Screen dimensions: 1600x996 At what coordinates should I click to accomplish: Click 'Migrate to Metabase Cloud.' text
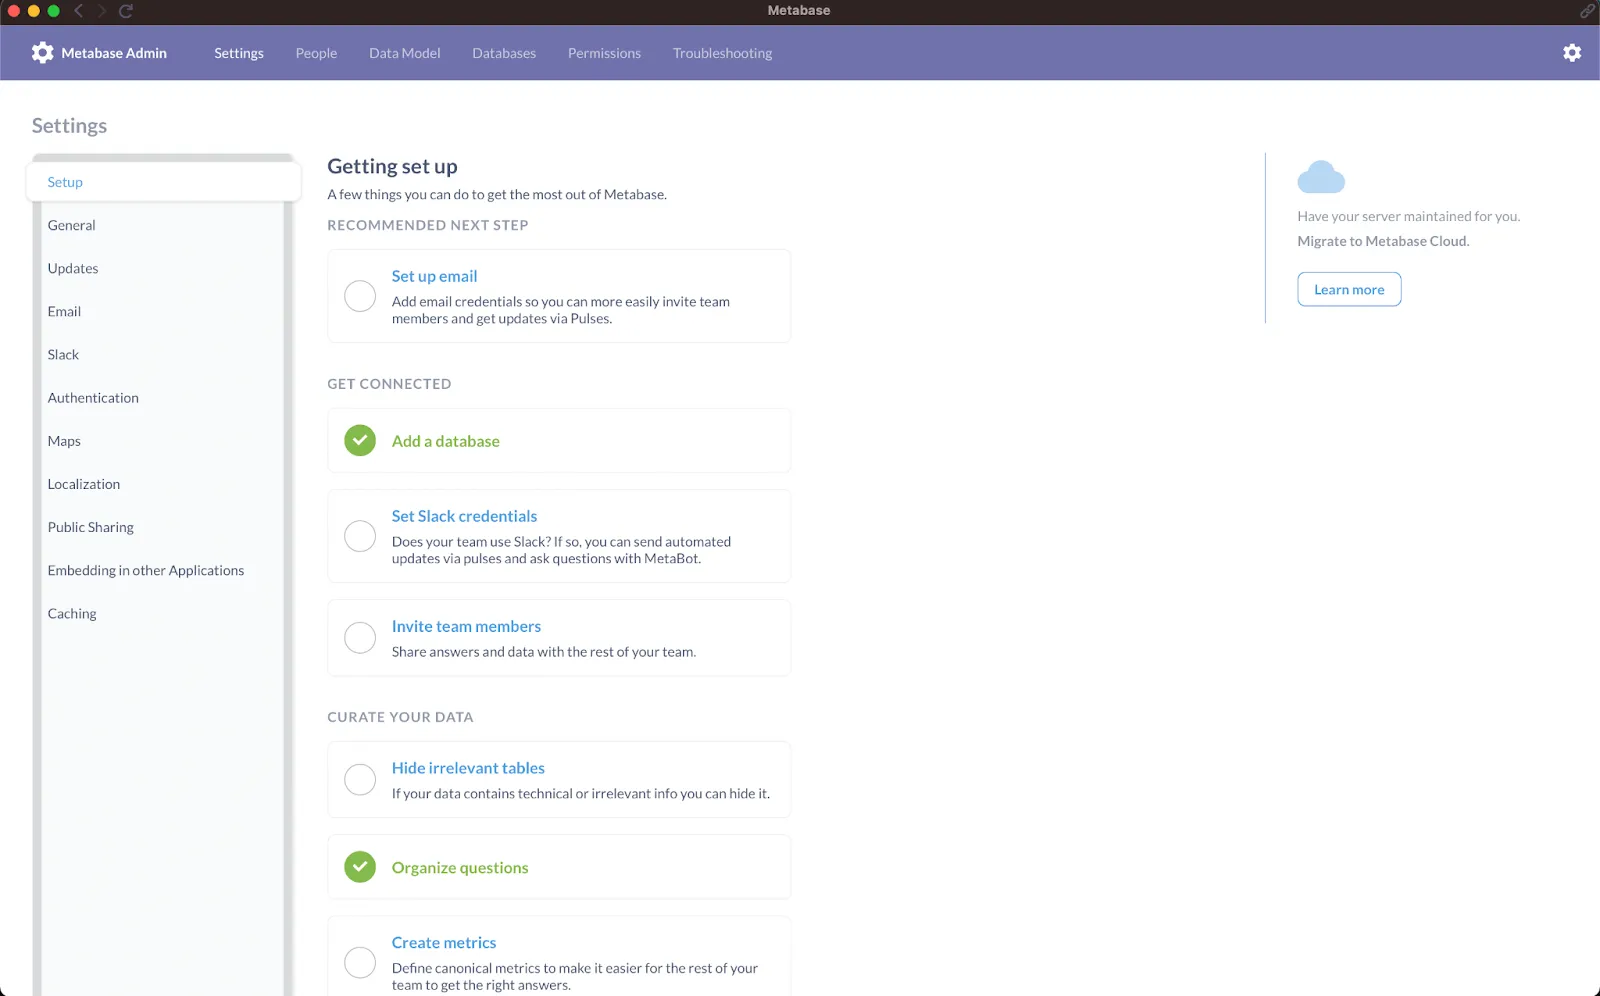click(x=1383, y=241)
